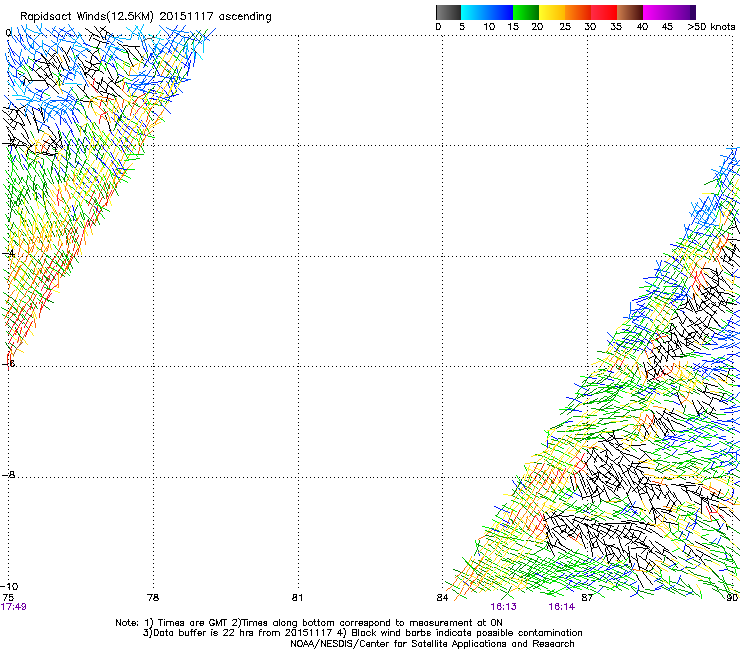Click the longitude label 78
The width and height of the screenshot is (740, 650).
(153, 598)
